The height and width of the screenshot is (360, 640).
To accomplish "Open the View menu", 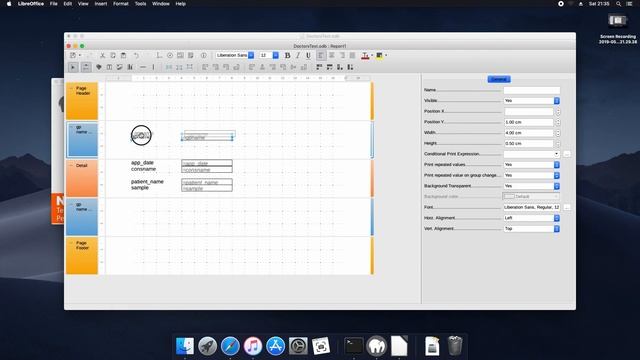I will (83, 4).
